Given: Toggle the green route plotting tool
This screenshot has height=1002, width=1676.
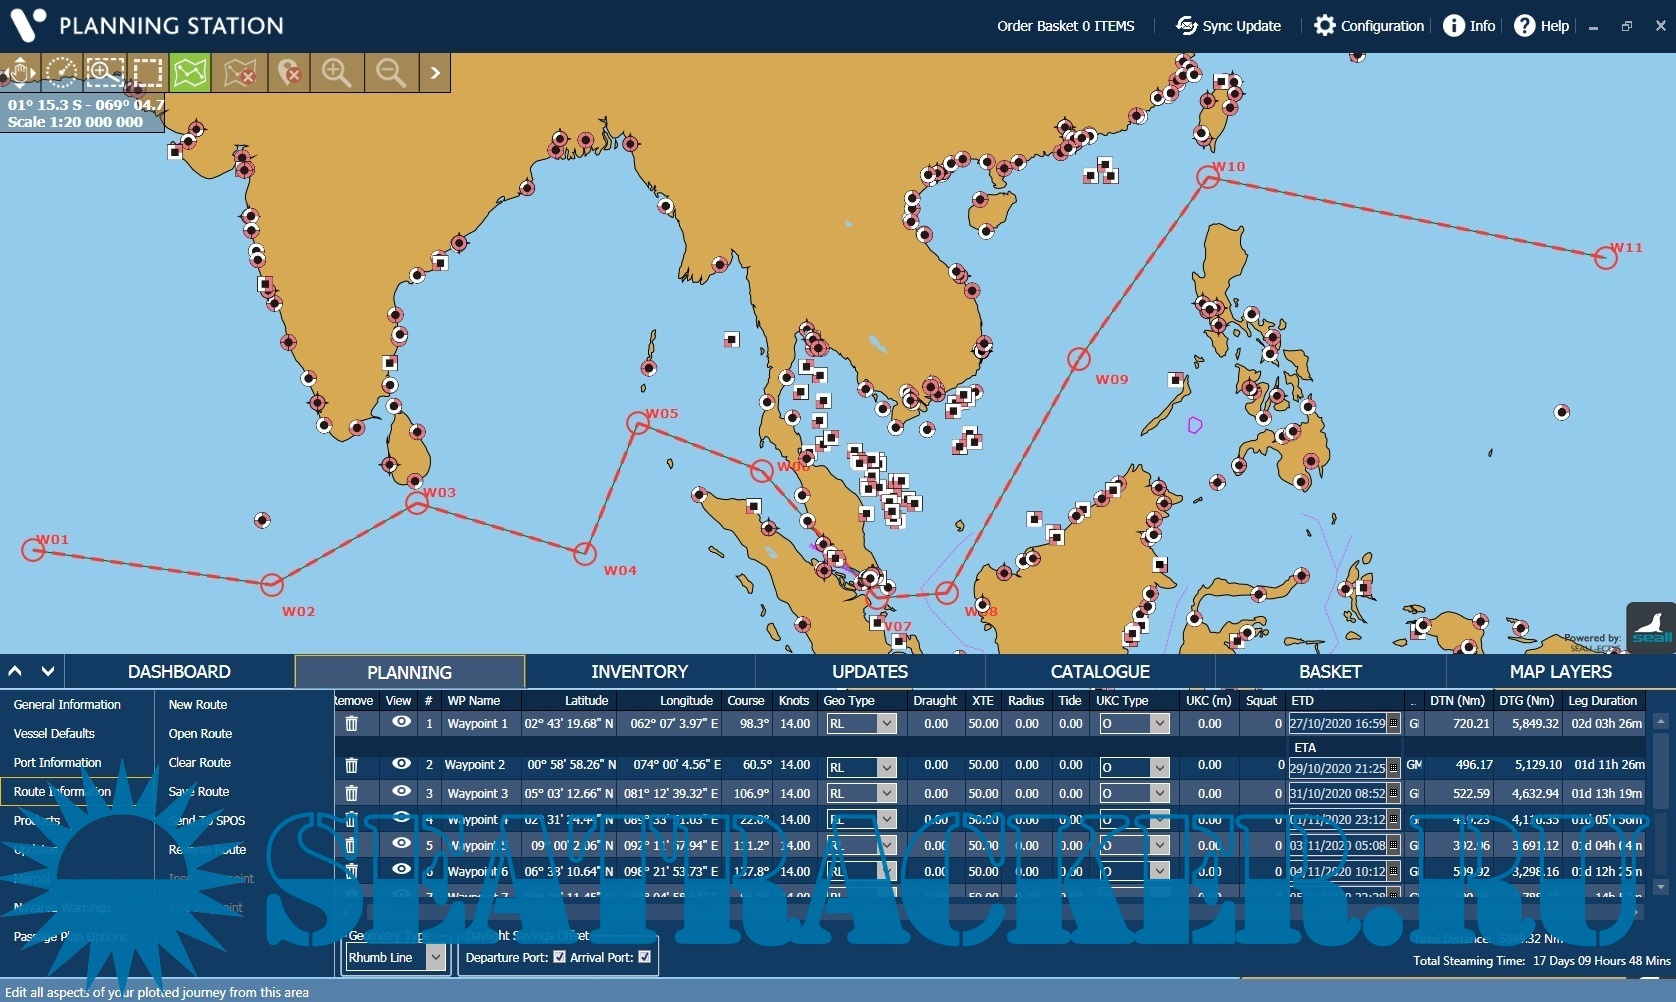Looking at the screenshot, I should tap(189, 73).
